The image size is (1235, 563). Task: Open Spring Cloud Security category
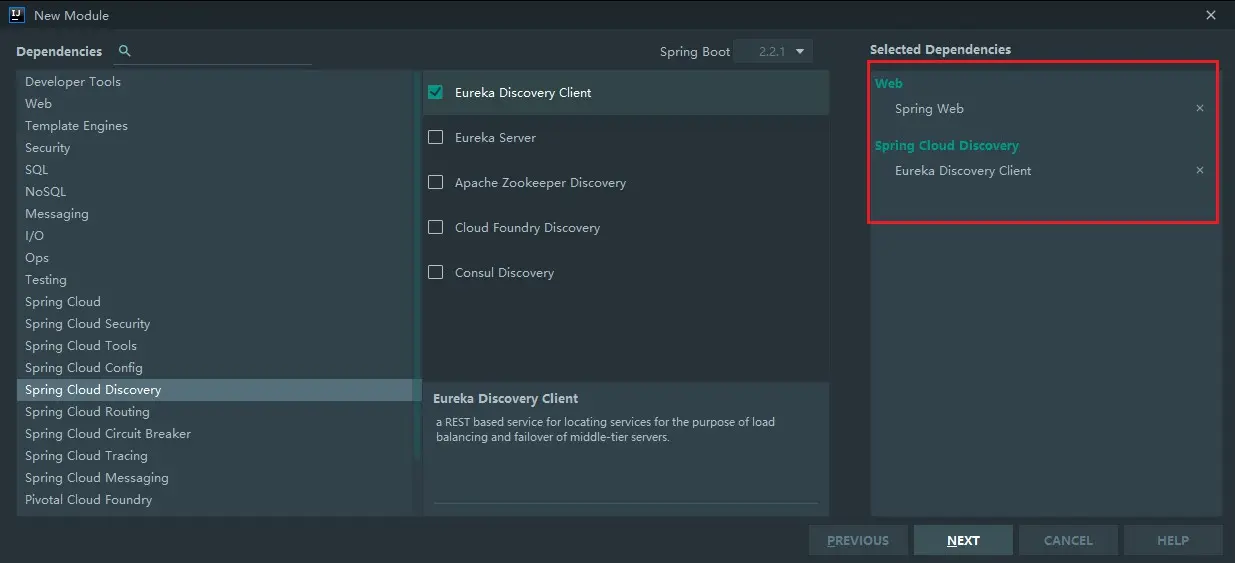[x=215, y=324]
